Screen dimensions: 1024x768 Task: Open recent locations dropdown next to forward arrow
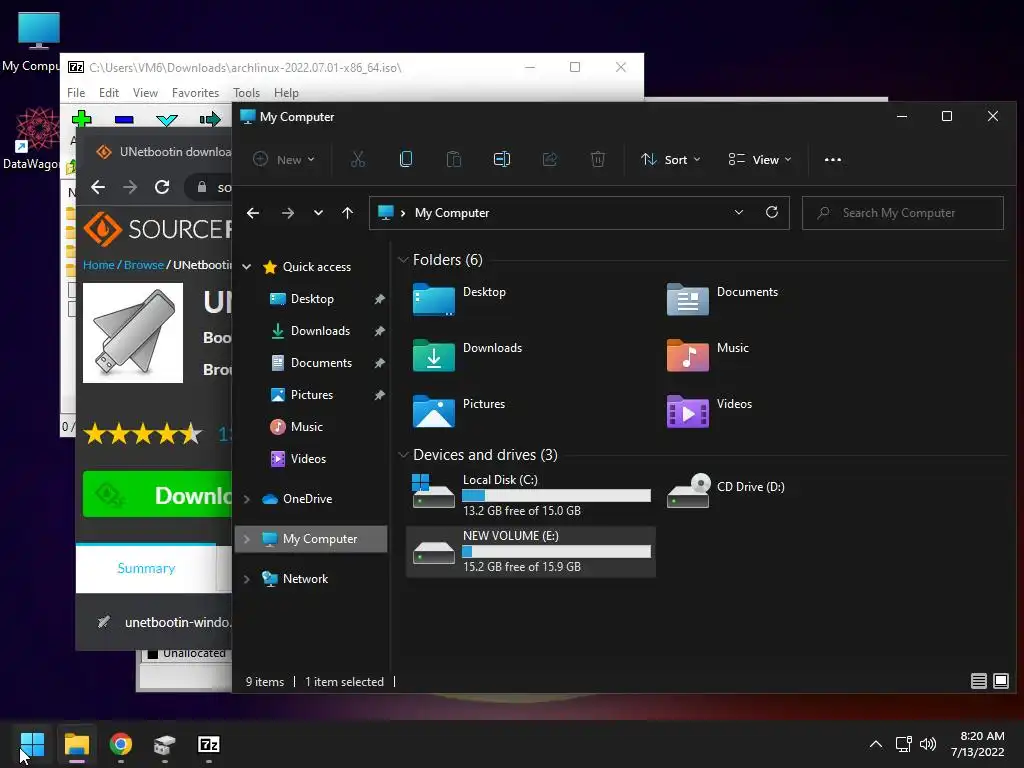[318, 213]
